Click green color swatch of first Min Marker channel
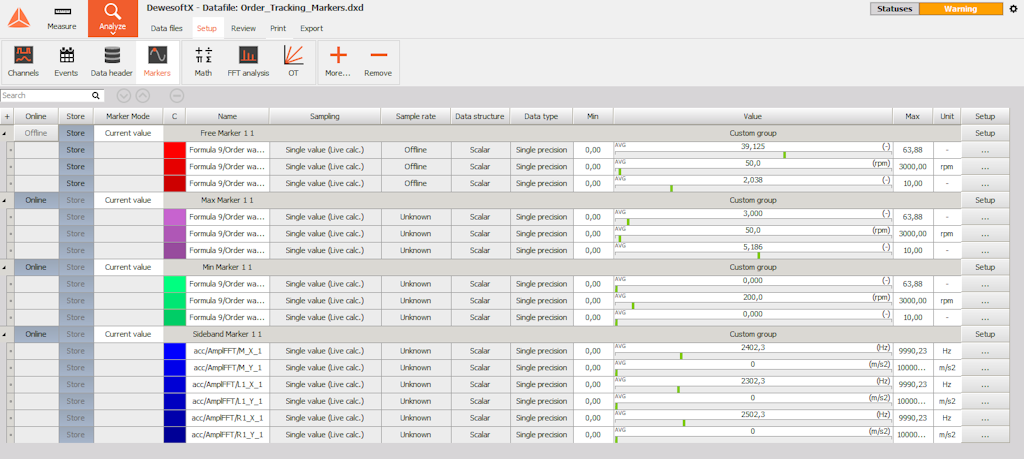This screenshot has height=459, width=1024. click(175, 283)
